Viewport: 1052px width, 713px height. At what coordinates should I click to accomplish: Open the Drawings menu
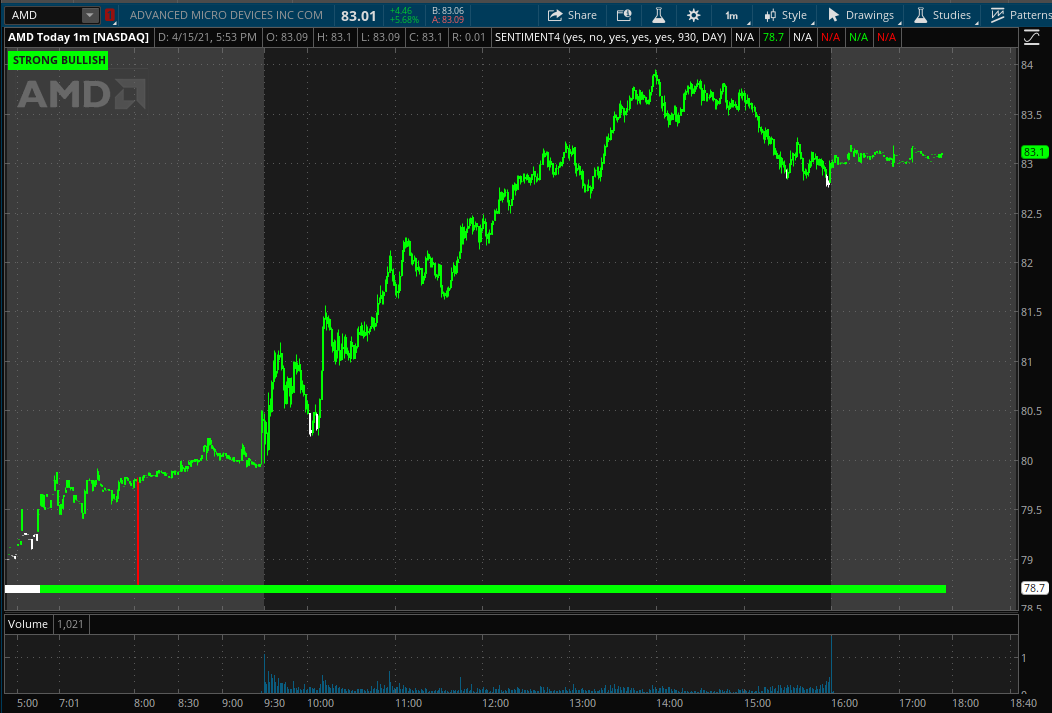click(861, 15)
